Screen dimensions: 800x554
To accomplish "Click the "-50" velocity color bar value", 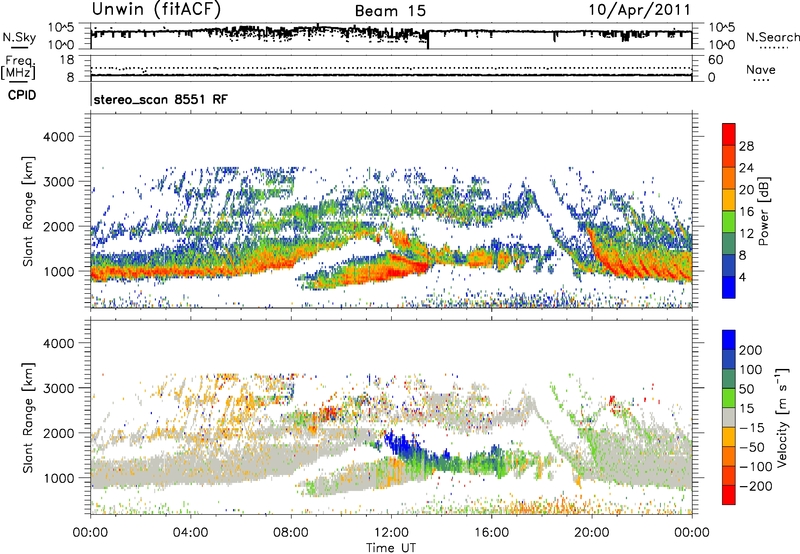I will (x=752, y=447).
